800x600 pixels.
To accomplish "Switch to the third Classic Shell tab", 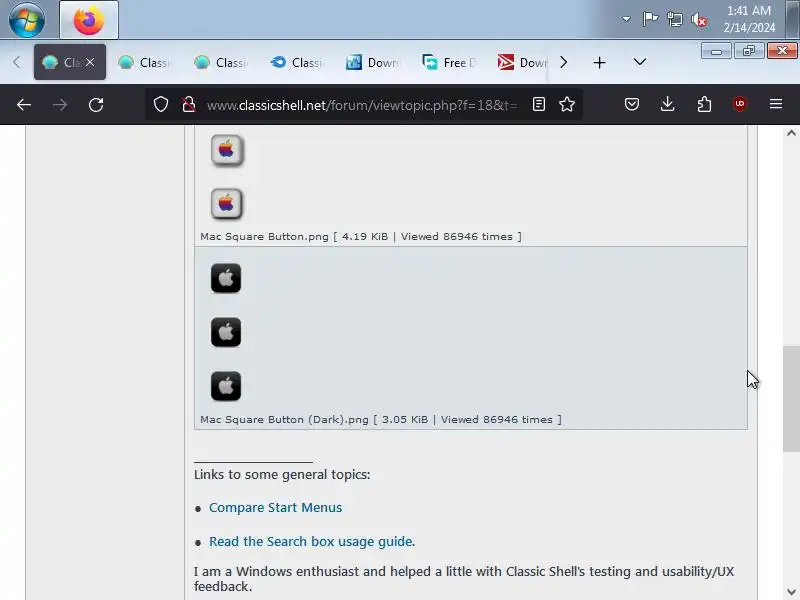I will [x=220, y=62].
